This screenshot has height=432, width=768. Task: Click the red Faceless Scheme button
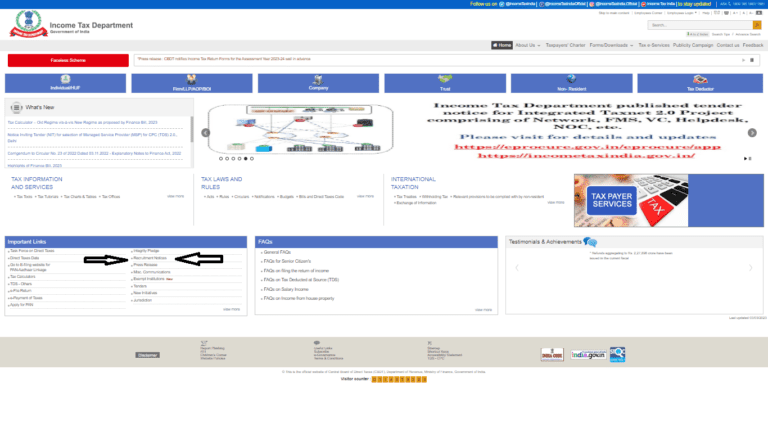(x=68, y=60)
